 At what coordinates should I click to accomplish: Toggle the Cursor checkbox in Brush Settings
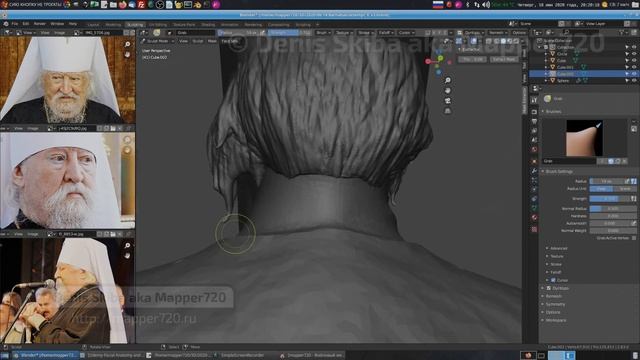click(553, 280)
